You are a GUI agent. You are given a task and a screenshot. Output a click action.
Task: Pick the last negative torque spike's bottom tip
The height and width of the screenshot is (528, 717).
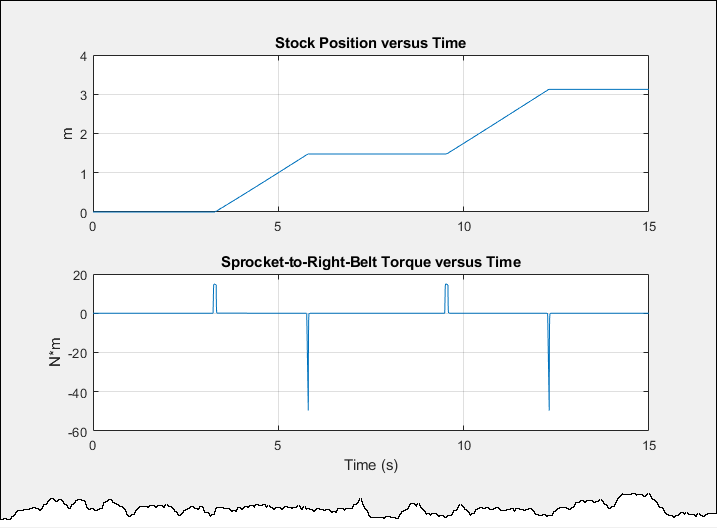click(x=549, y=408)
